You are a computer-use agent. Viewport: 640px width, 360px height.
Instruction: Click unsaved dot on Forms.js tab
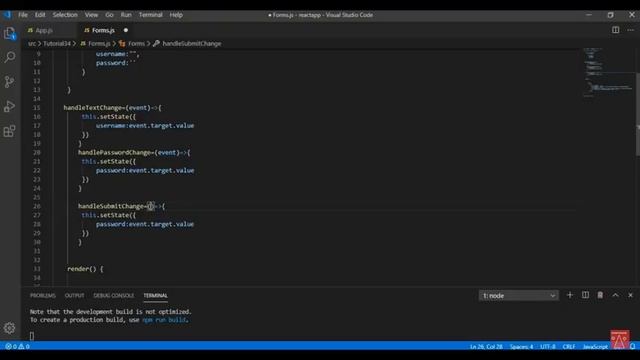coord(126,30)
